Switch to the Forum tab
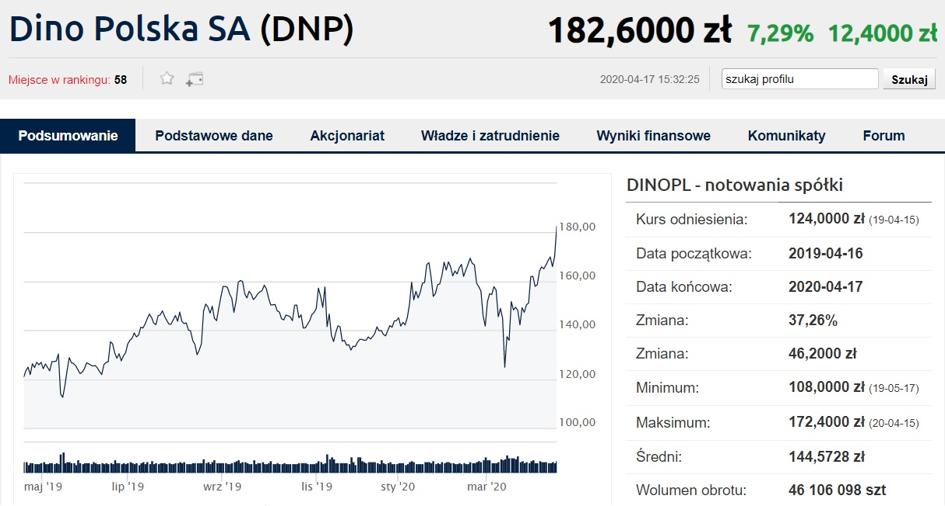Image resolution: width=945 pixels, height=506 pixels. pyautogui.click(x=883, y=136)
